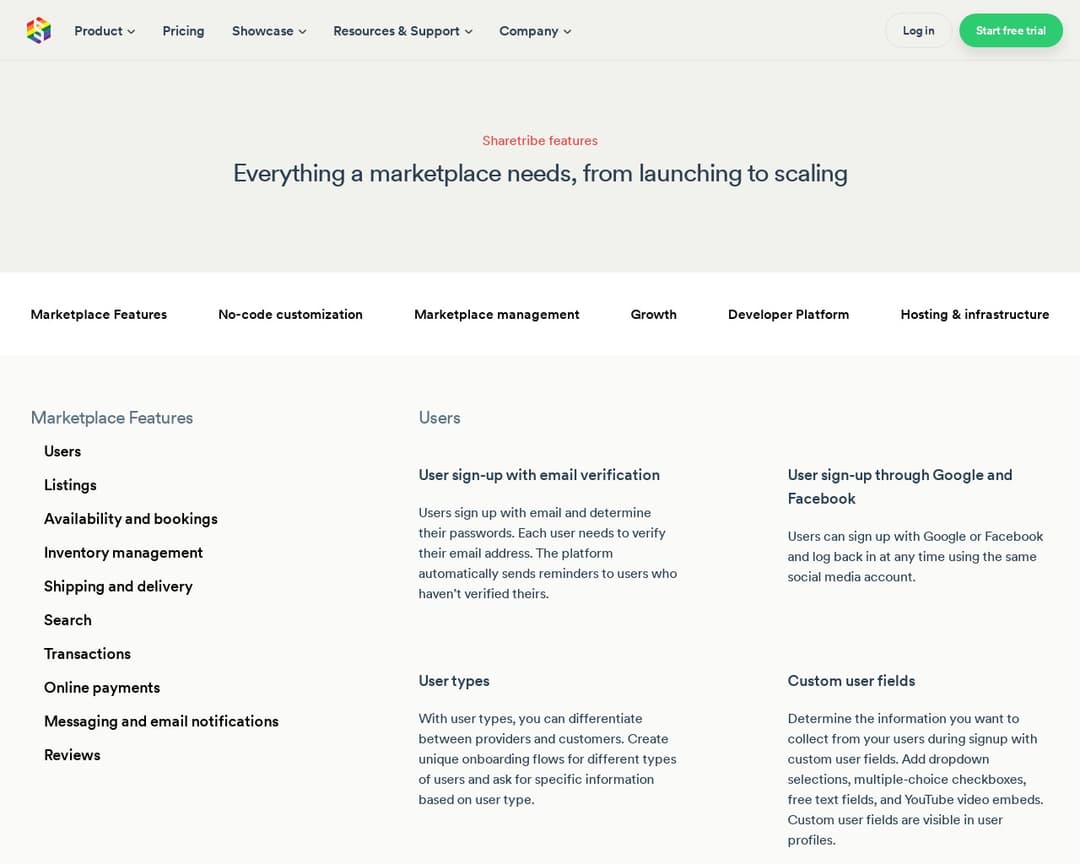
Task: Expand the Company dropdown menu
Action: [x=535, y=31]
